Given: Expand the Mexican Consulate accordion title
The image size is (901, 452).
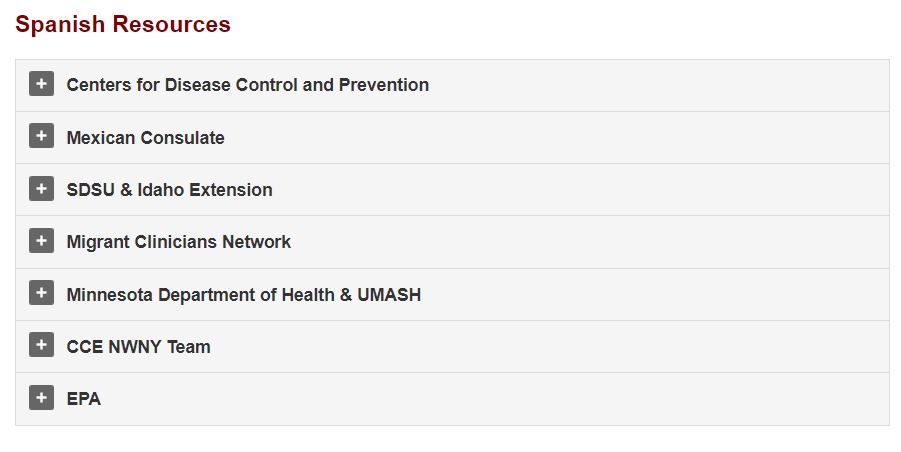Looking at the screenshot, I should coord(145,138).
